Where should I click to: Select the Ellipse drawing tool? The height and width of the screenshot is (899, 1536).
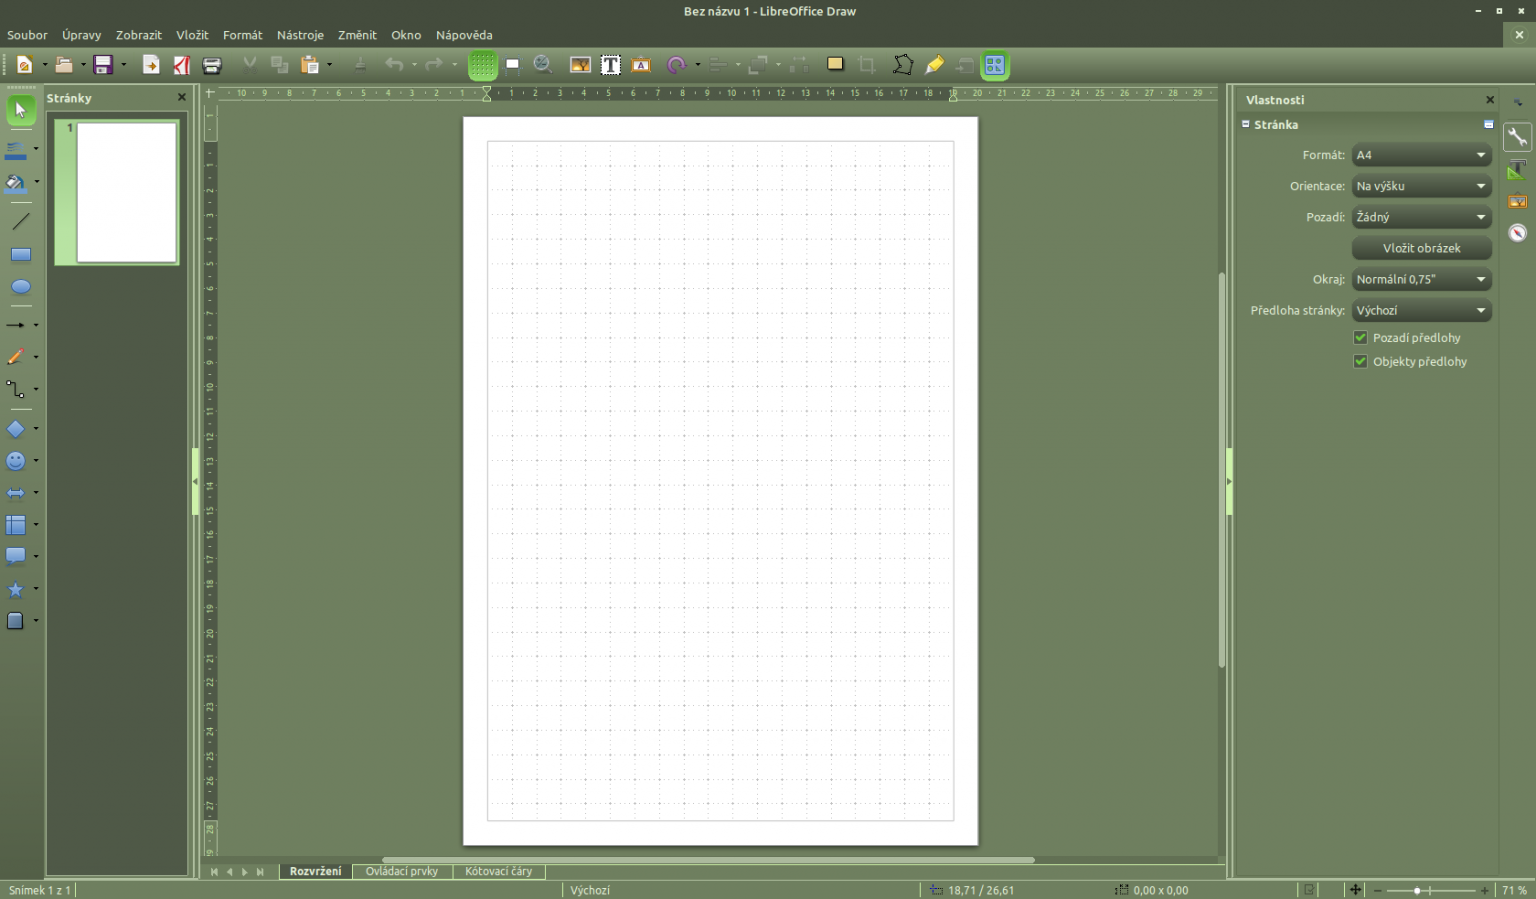coord(20,287)
